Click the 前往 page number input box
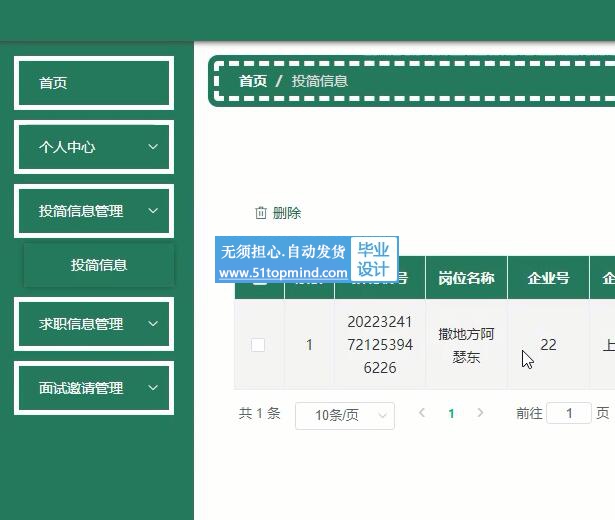The height and width of the screenshot is (520, 615). coord(569,413)
